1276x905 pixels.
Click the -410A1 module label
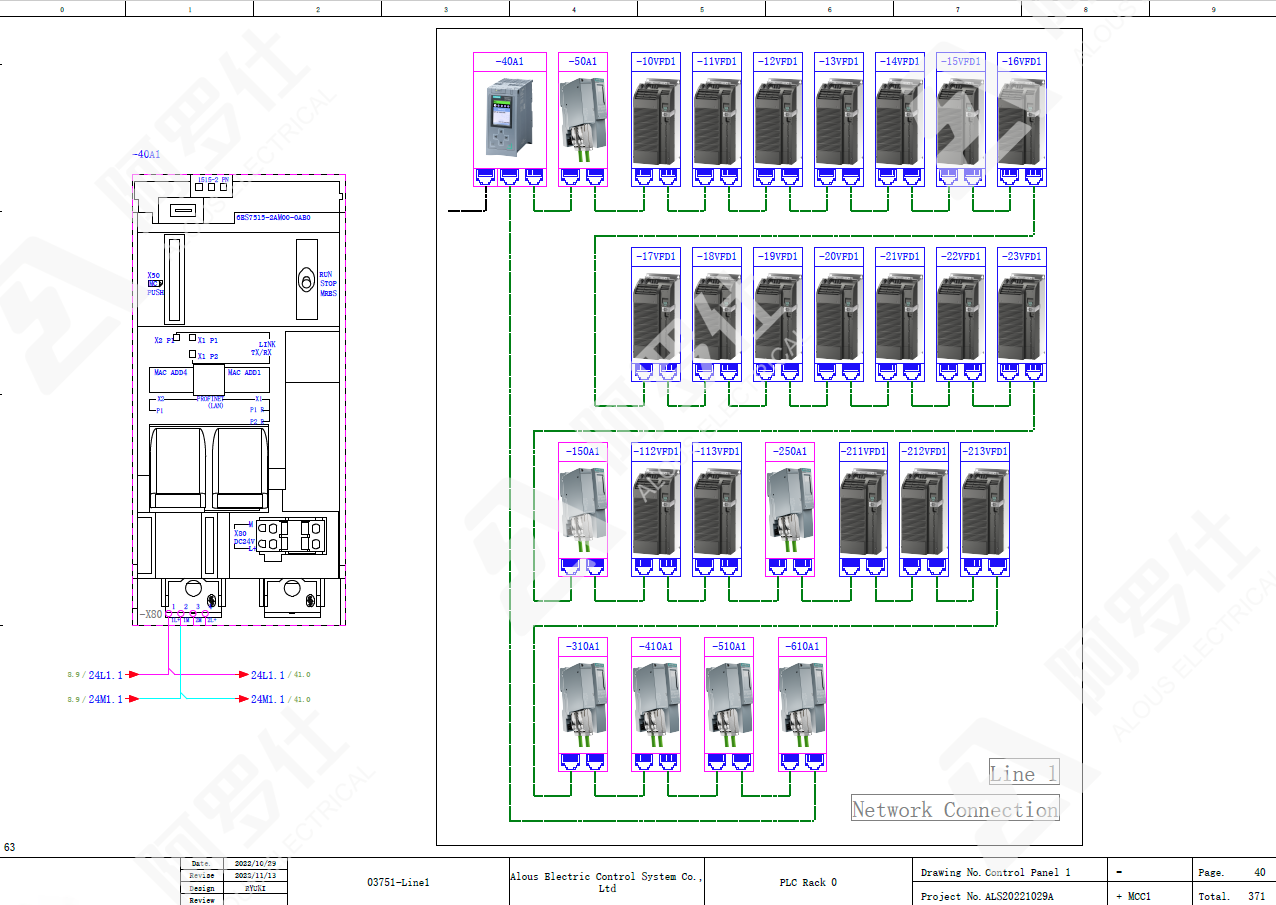tap(655, 646)
